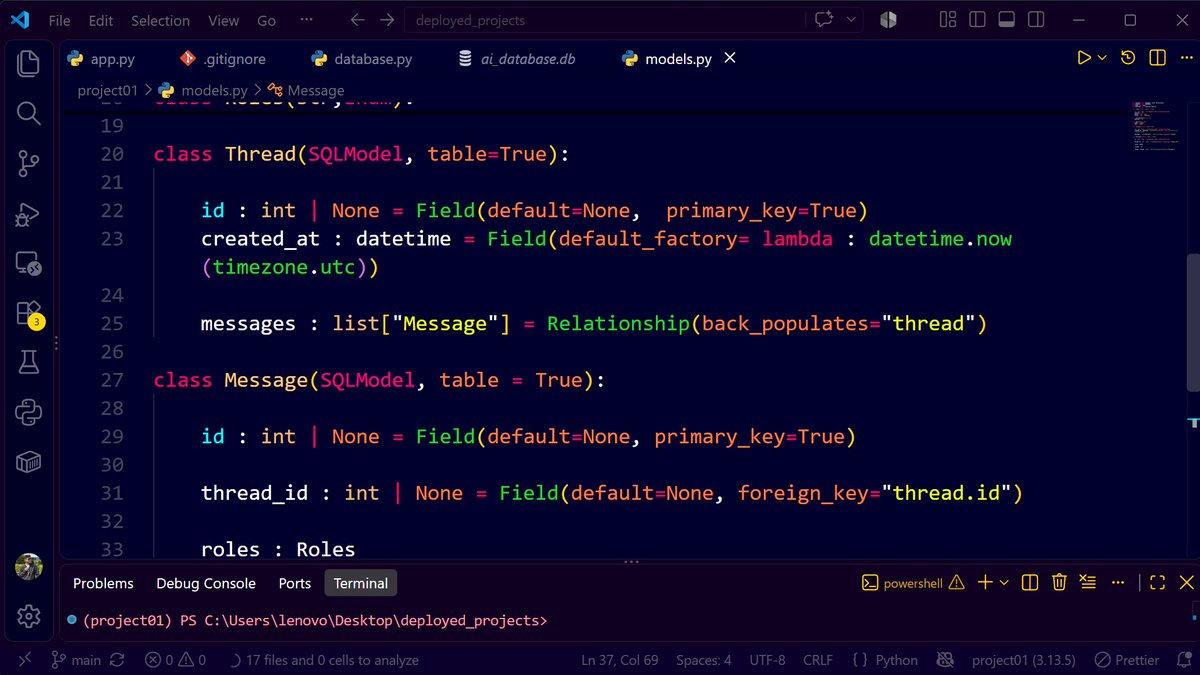Open the Accounts avatar menu
Image resolution: width=1200 pixels, height=675 pixels.
pyautogui.click(x=29, y=567)
